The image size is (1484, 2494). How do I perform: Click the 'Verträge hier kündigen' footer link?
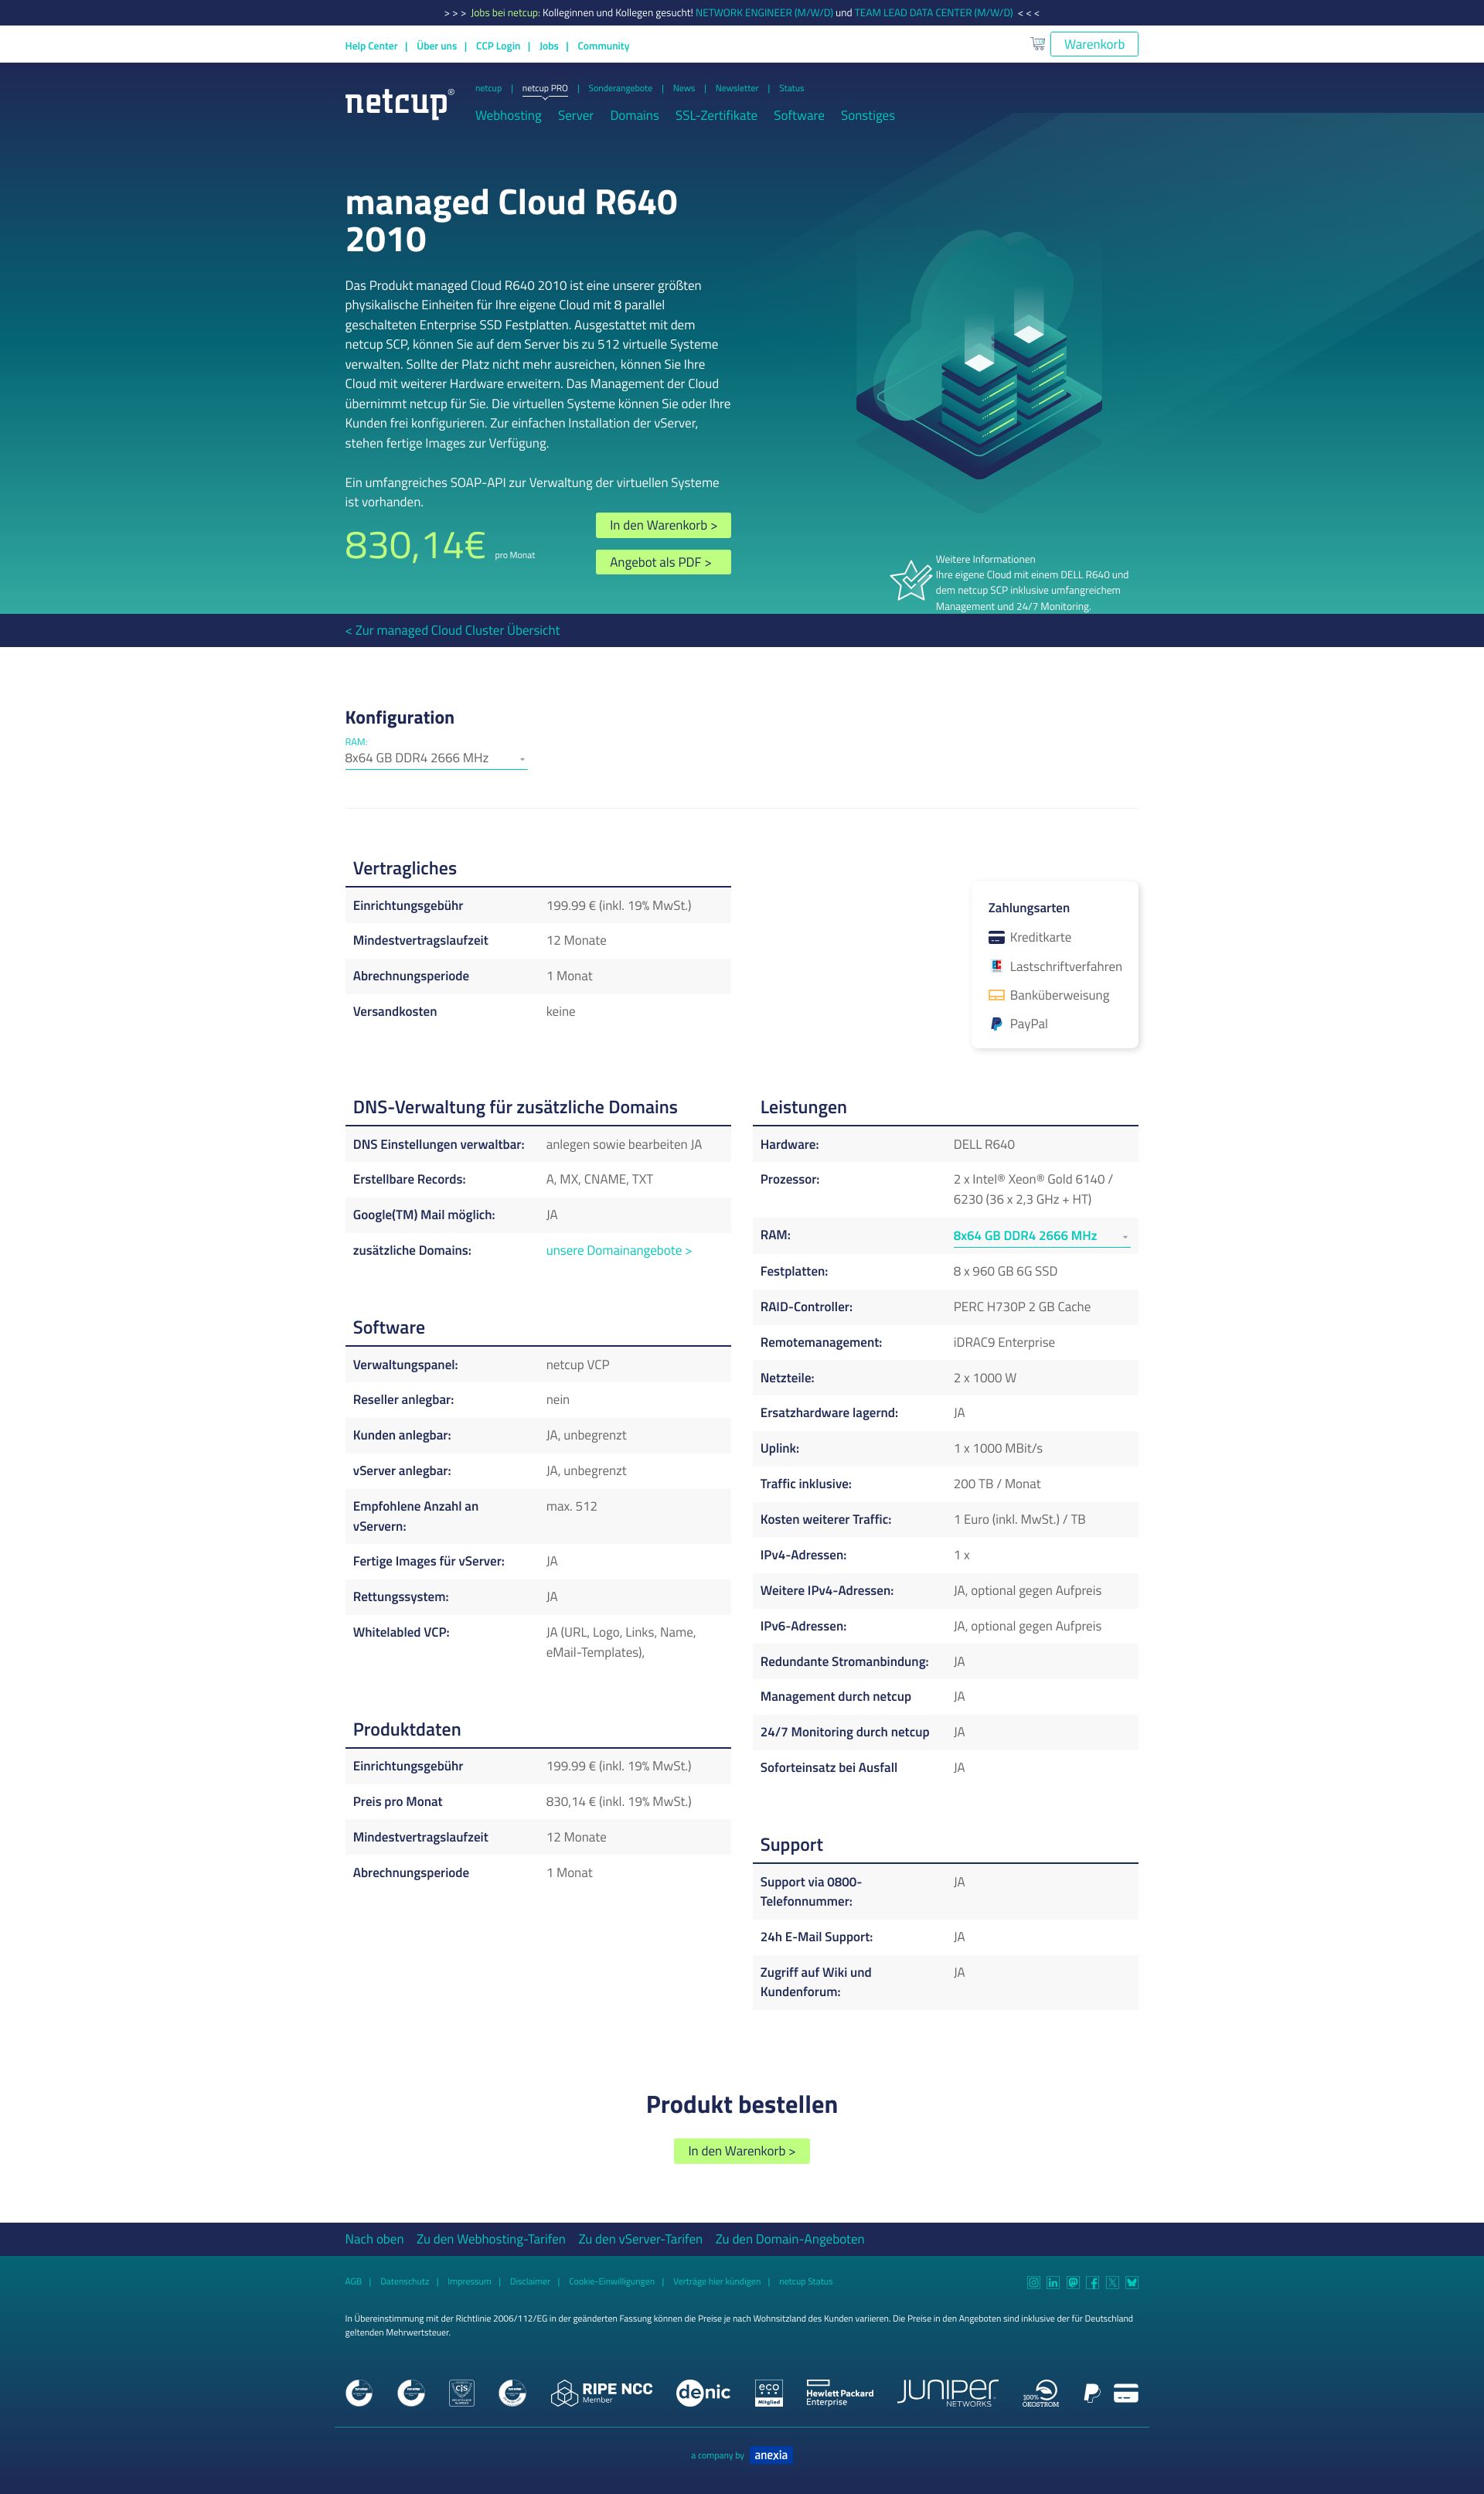click(716, 2282)
